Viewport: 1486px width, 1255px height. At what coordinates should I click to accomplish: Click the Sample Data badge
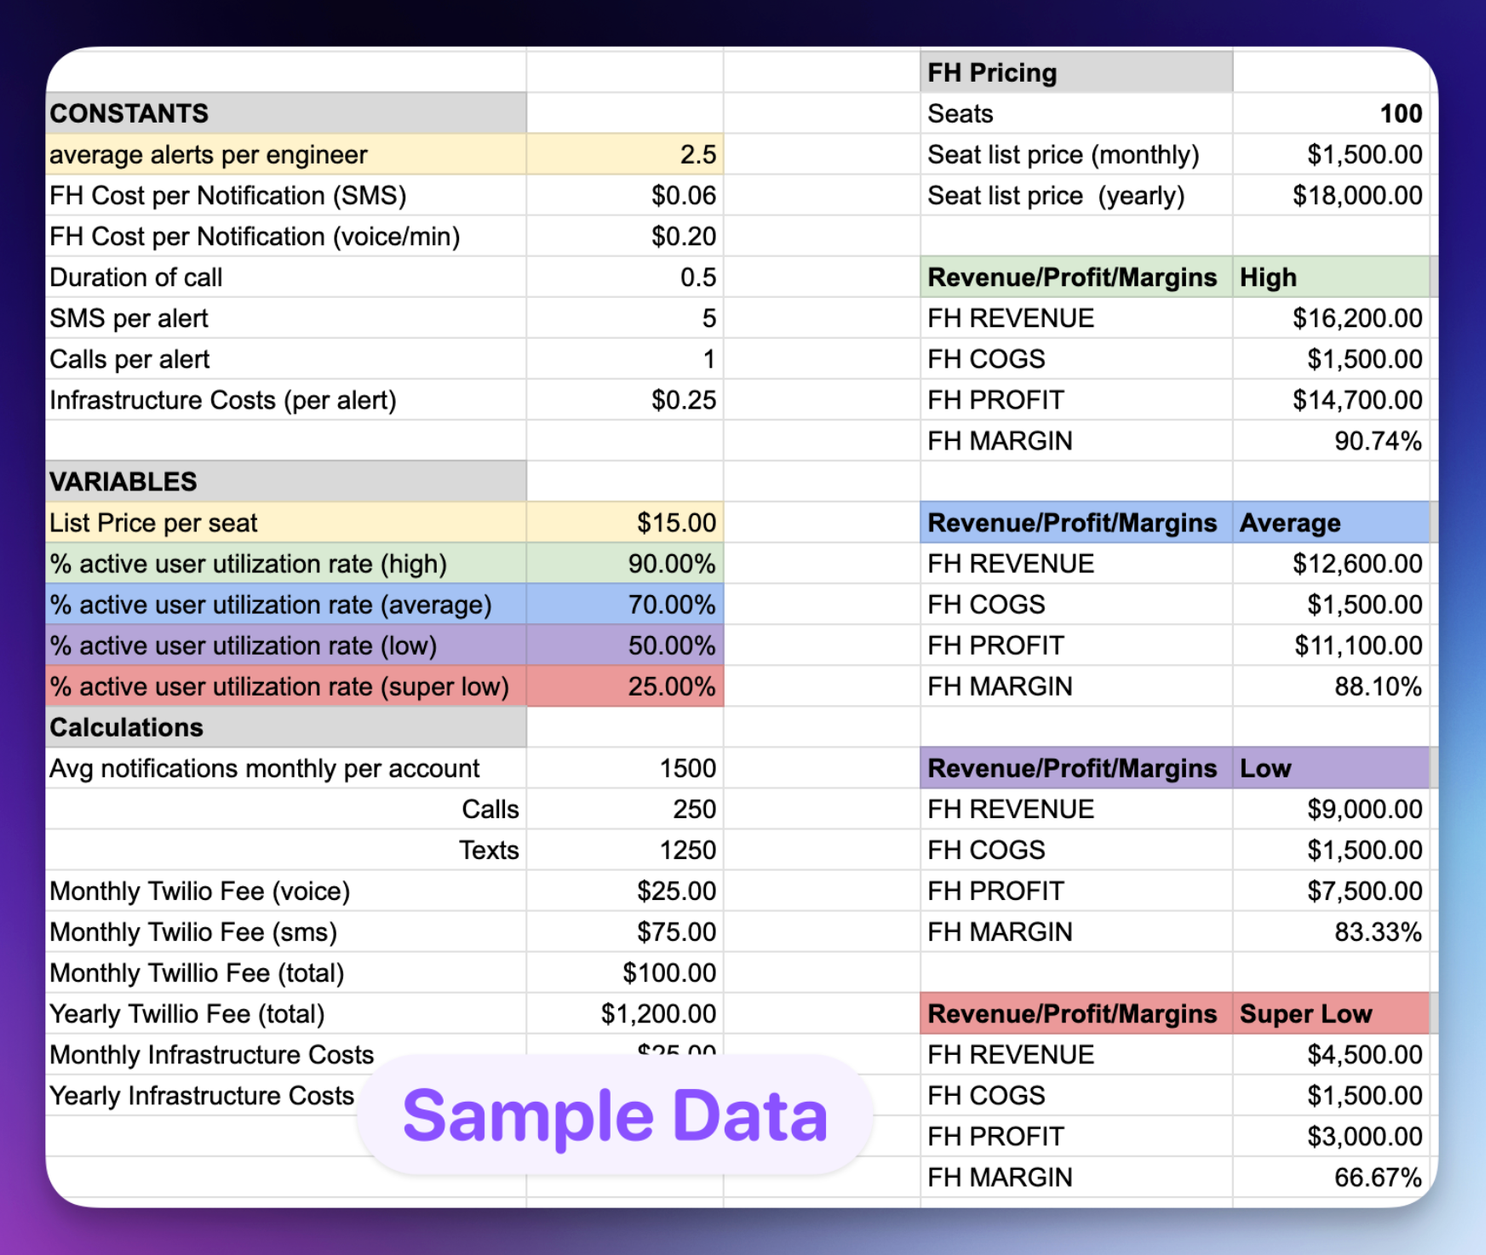pyautogui.click(x=615, y=1115)
